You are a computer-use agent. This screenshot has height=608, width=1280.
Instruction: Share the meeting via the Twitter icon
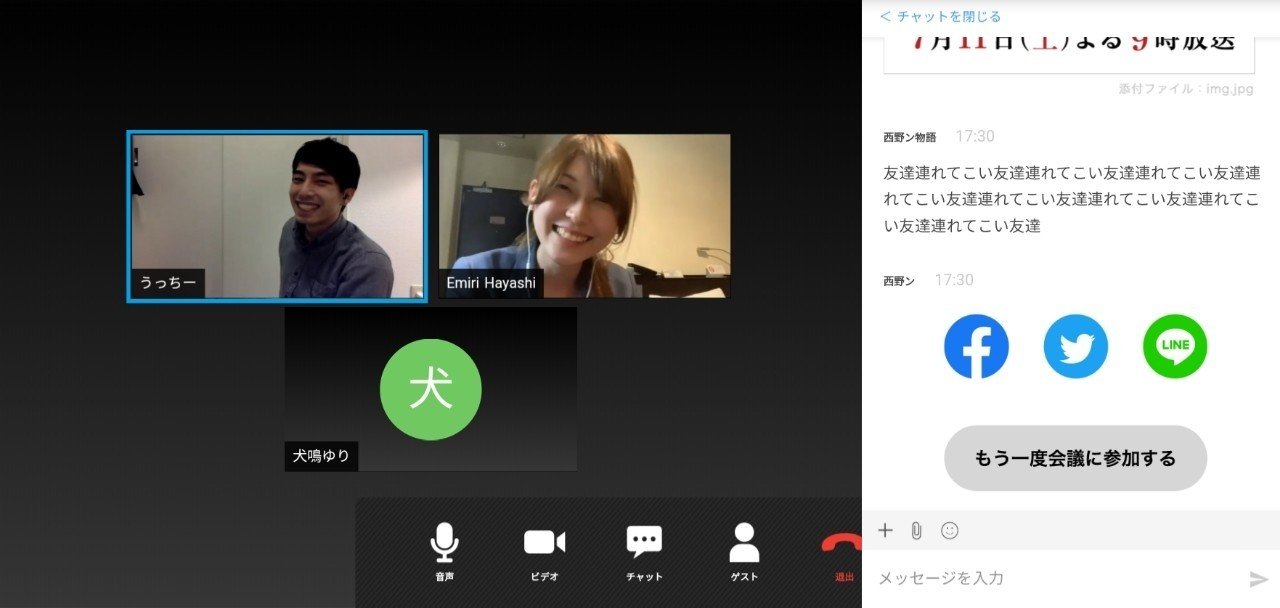1076,346
